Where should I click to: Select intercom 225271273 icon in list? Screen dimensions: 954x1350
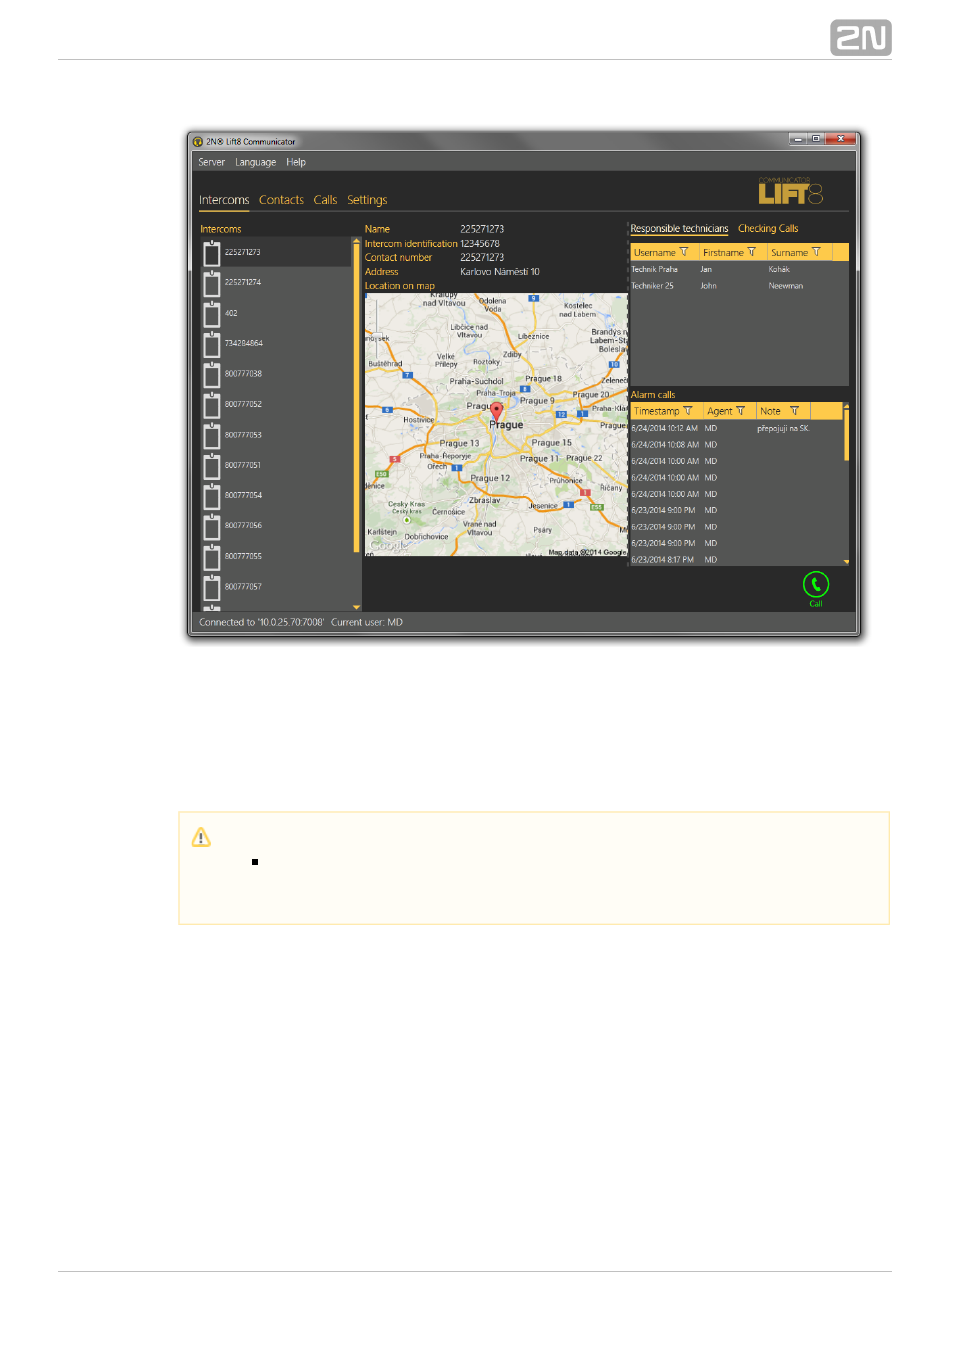[x=212, y=253]
